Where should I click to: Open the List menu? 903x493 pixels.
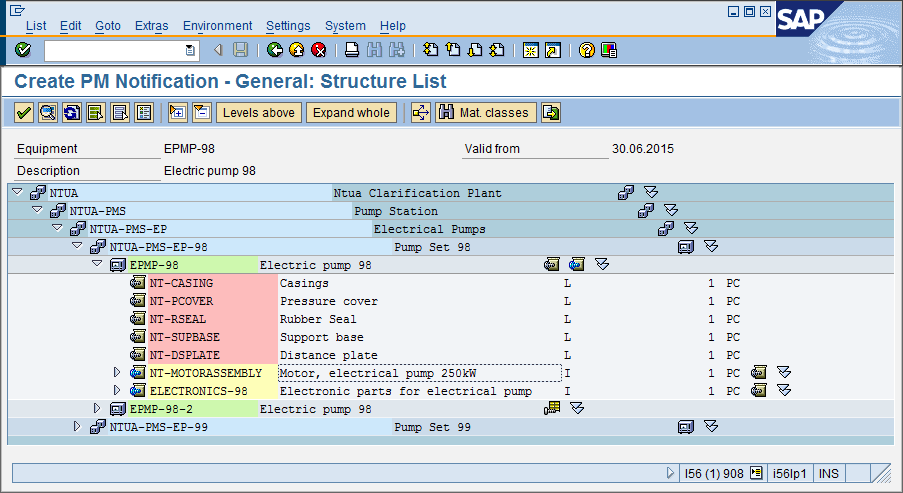[x=36, y=26]
